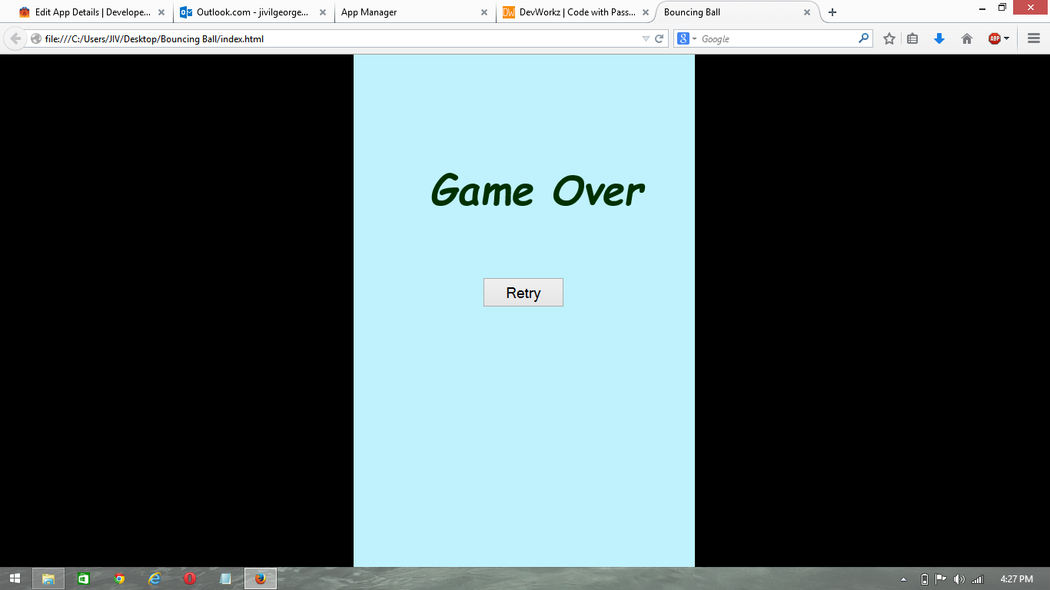Click the search magnifier icon
The image size is (1050, 590).
(x=864, y=39)
